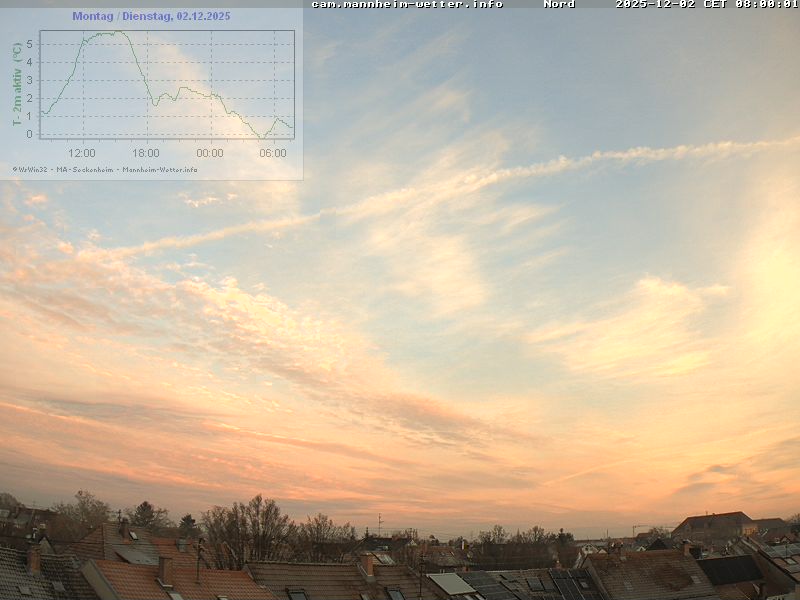Viewport: 800px width, 600px height.
Task: Click the 2025-12-02 date in the timestamp
Action: click(654, 4)
